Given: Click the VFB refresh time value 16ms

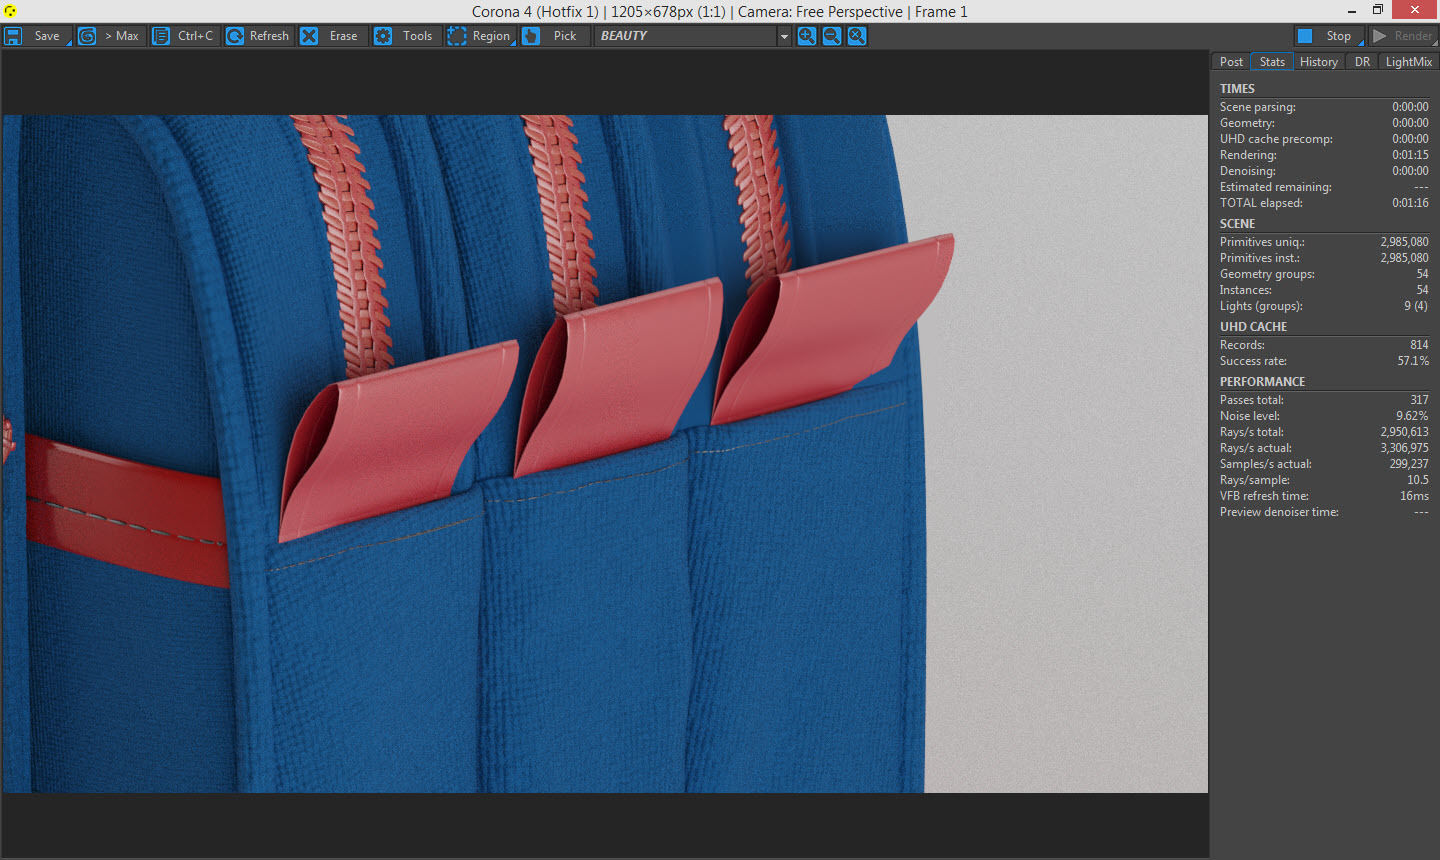Looking at the screenshot, I should coord(1414,496).
